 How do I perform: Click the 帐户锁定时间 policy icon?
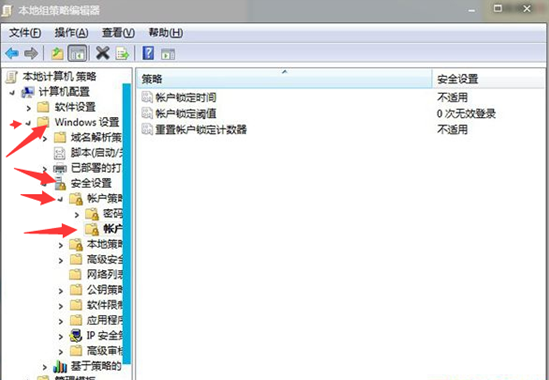click(x=147, y=97)
